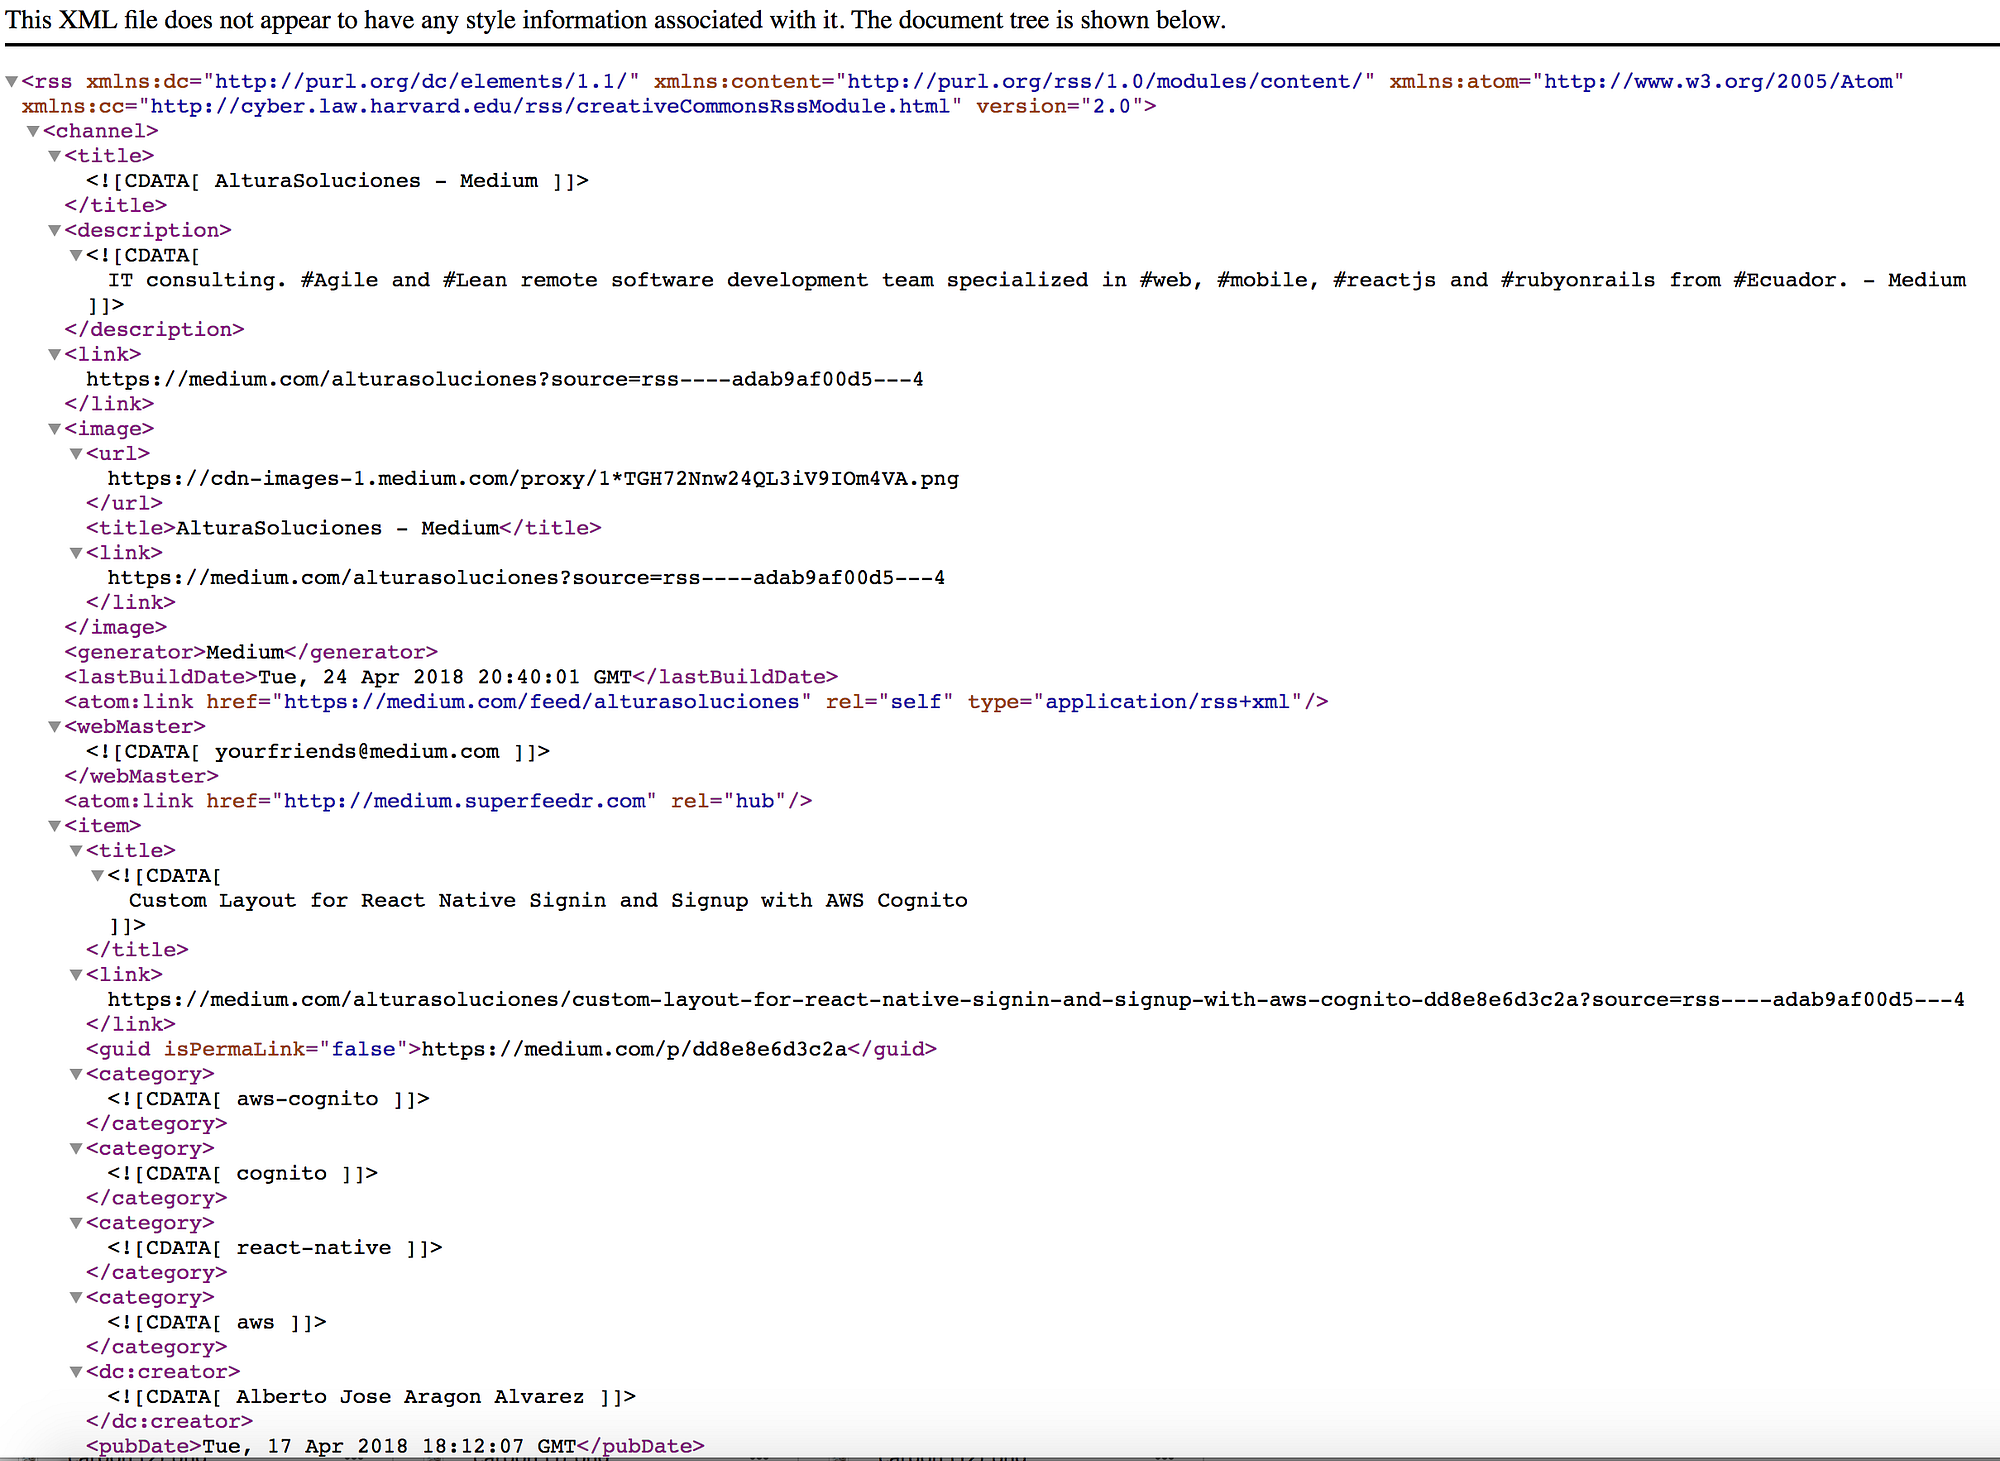Collapse the first item element
2000x1461 pixels.
(x=55, y=826)
